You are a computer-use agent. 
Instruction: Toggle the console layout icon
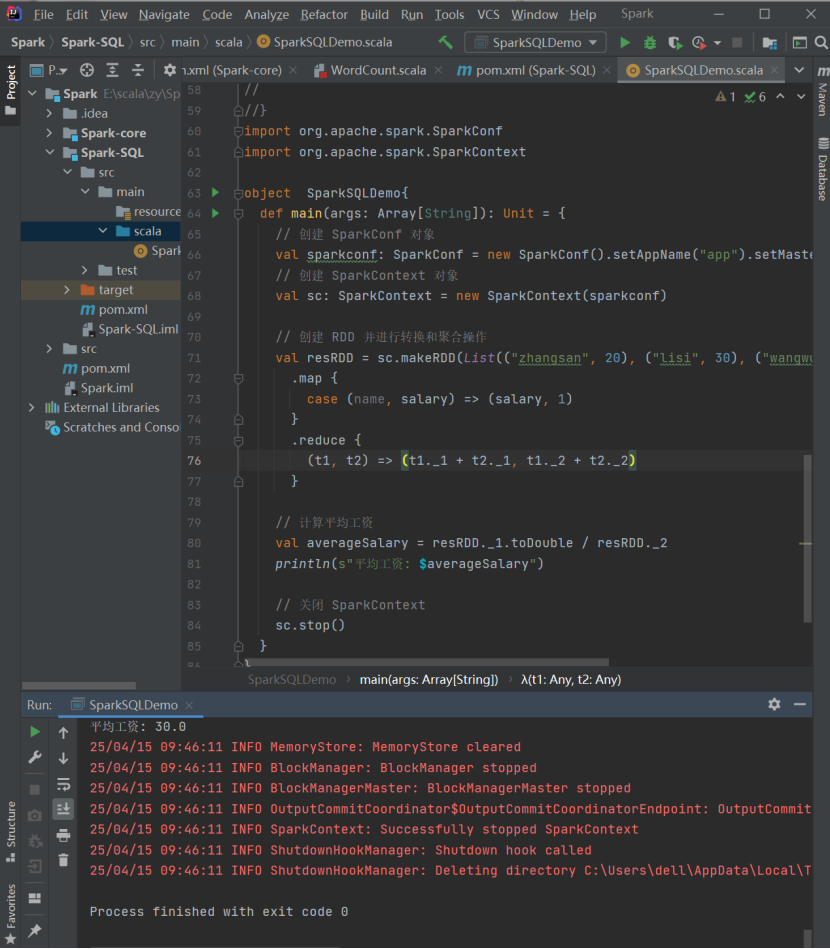pos(35,898)
